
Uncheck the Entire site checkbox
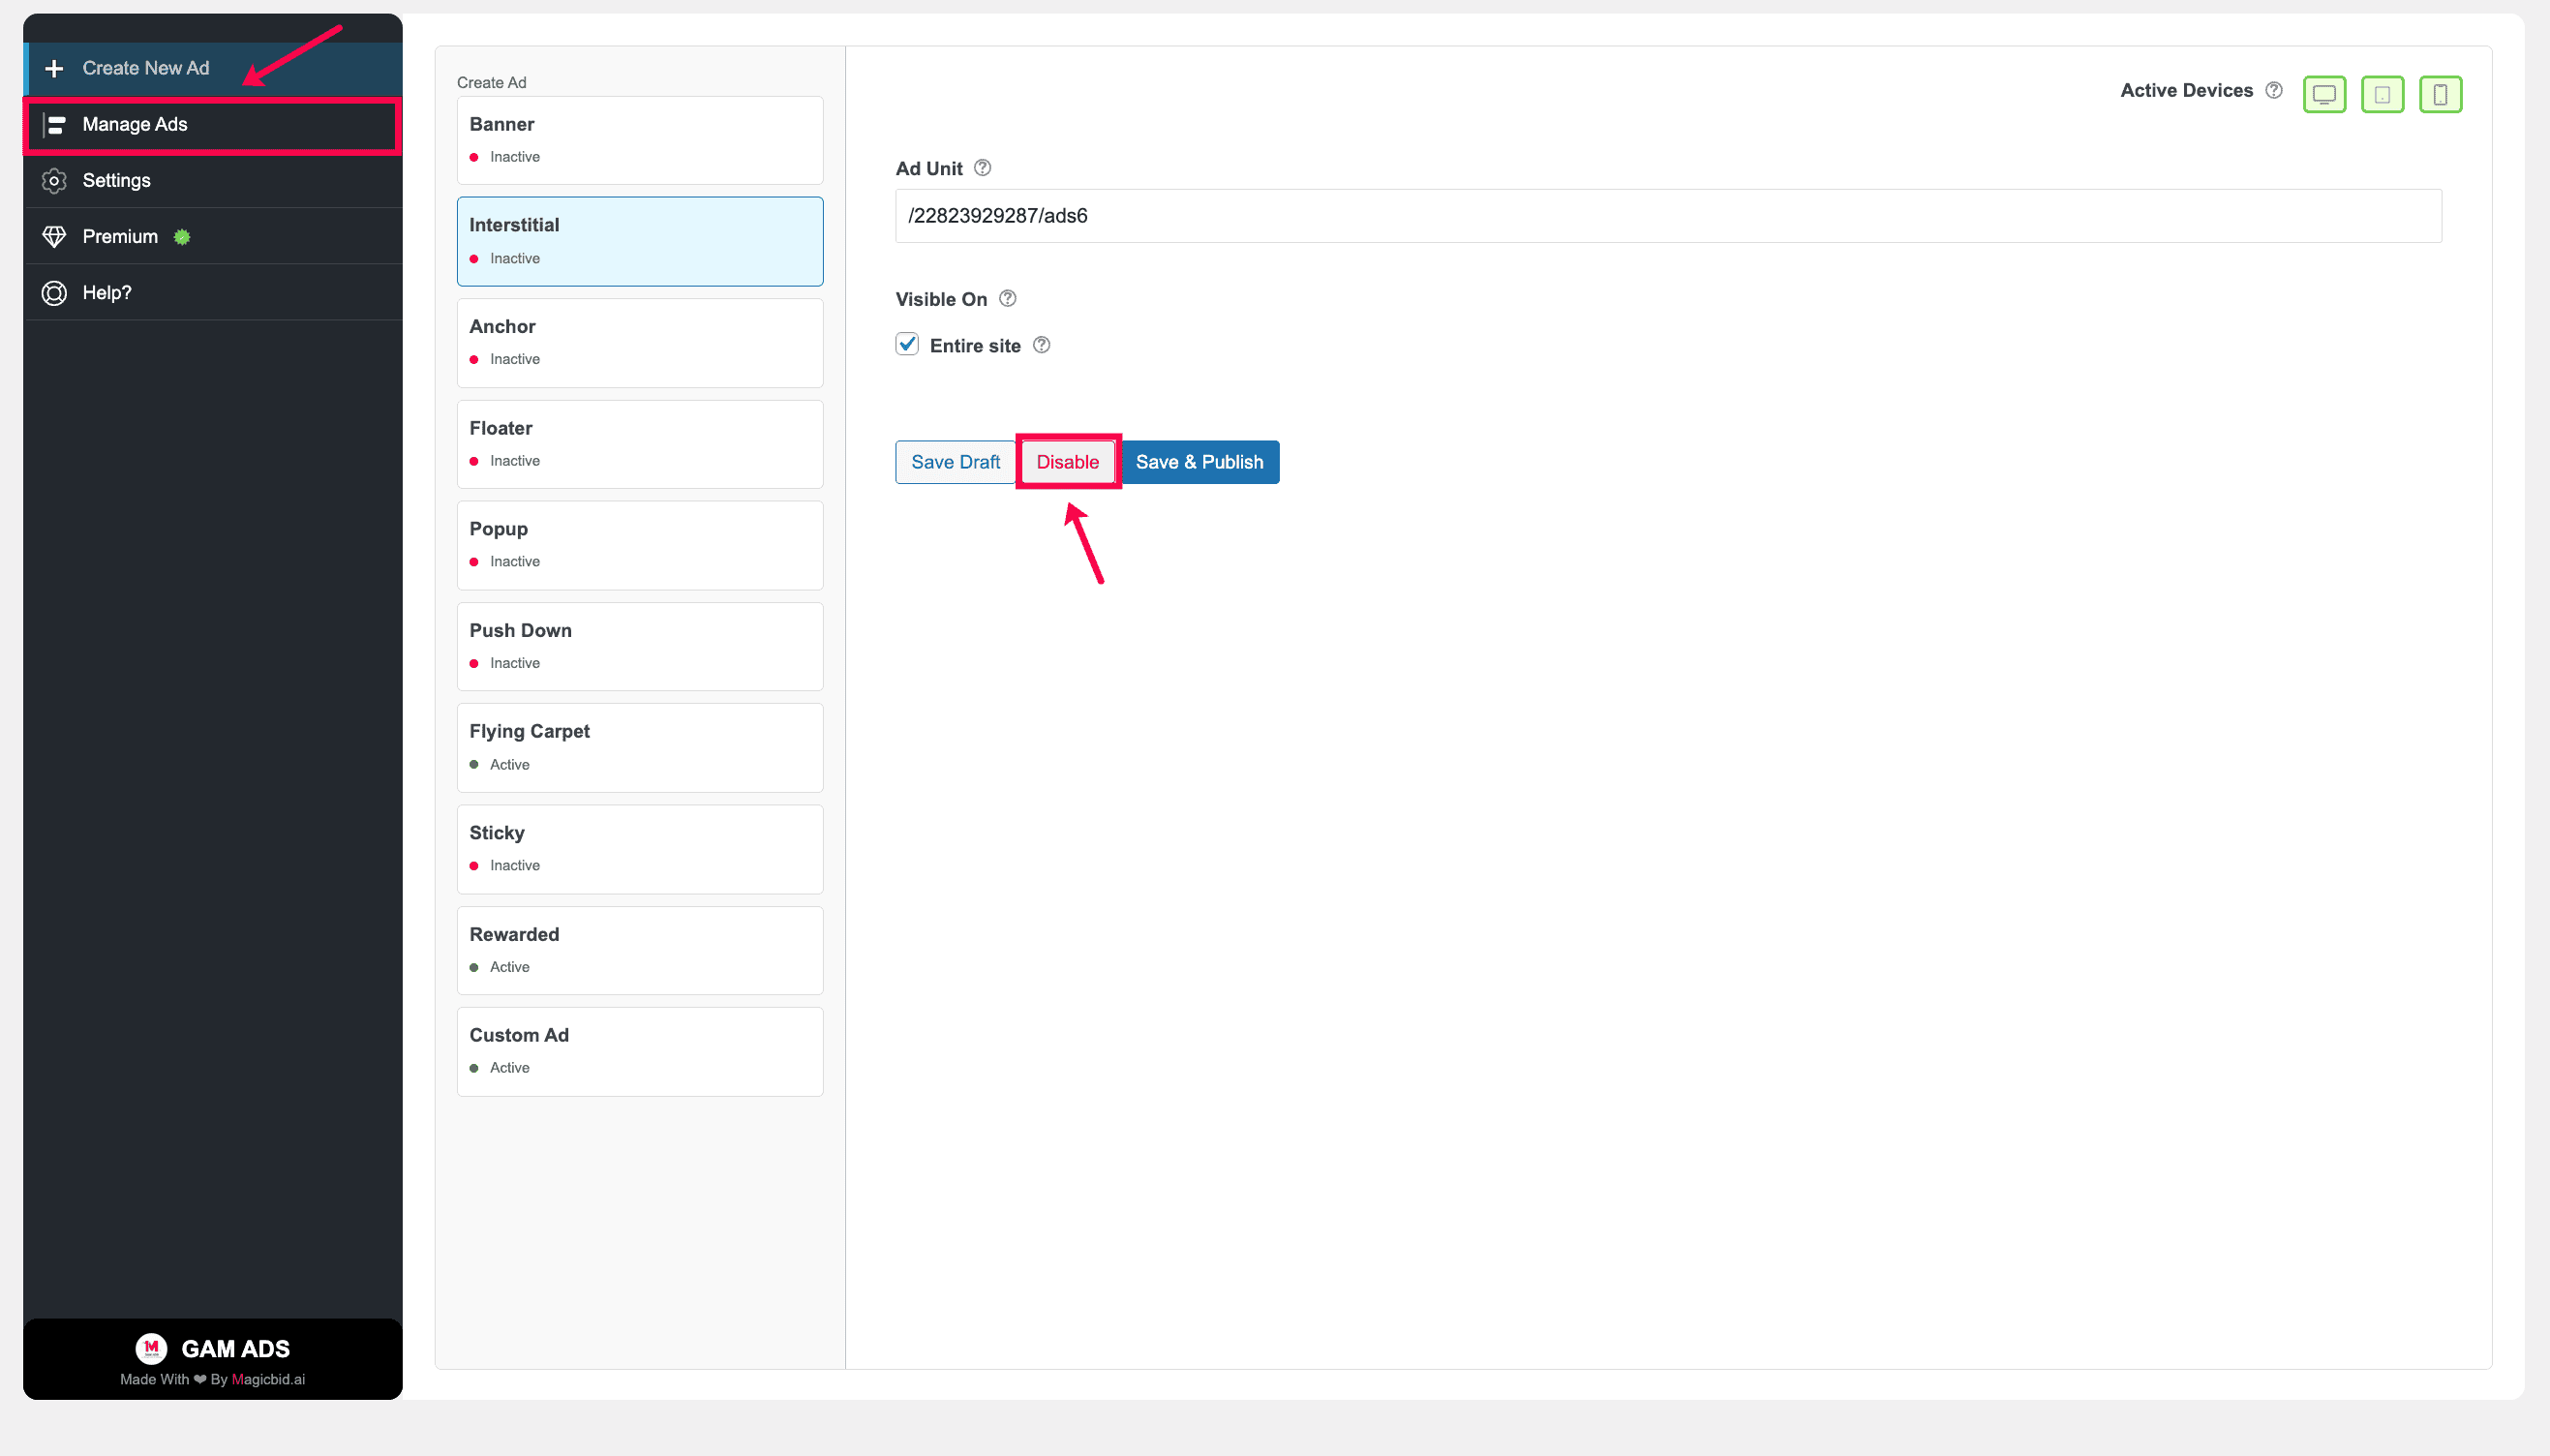point(907,345)
